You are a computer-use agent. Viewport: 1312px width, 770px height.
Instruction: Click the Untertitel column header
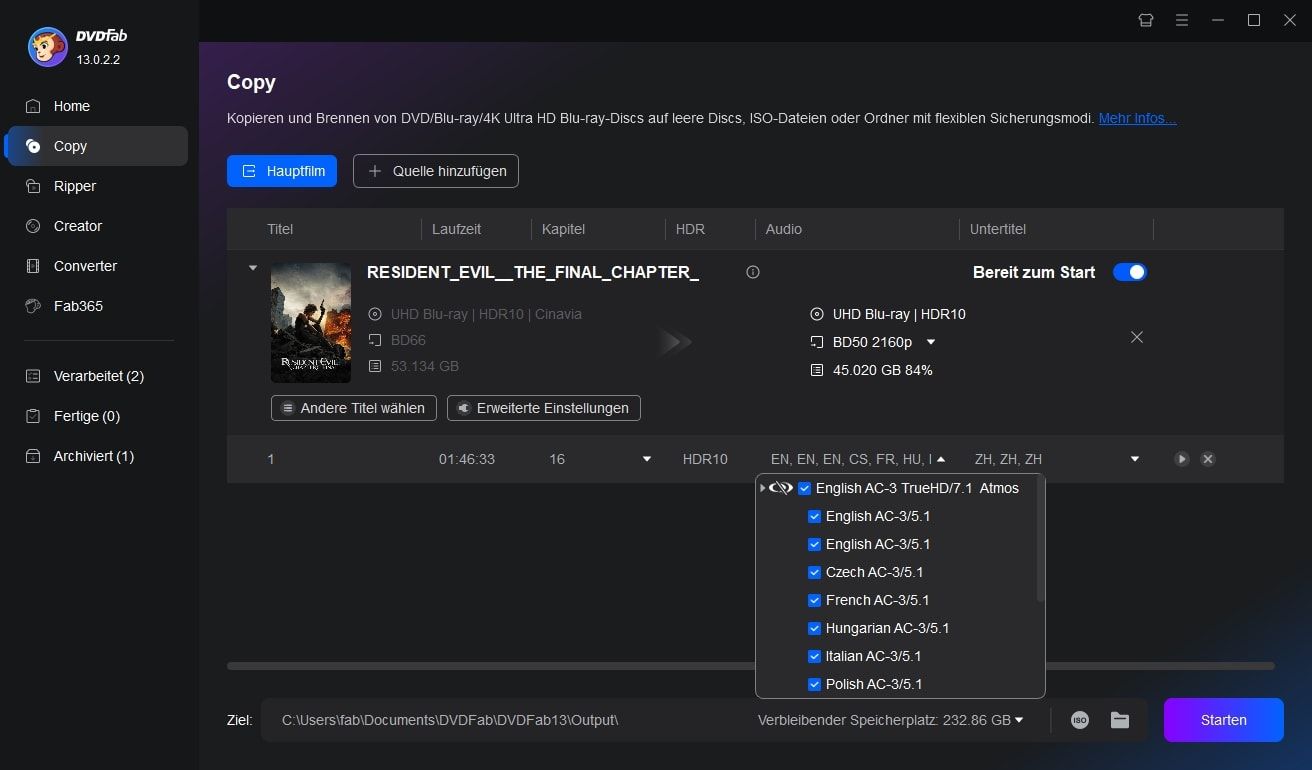(x=998, y=229)
